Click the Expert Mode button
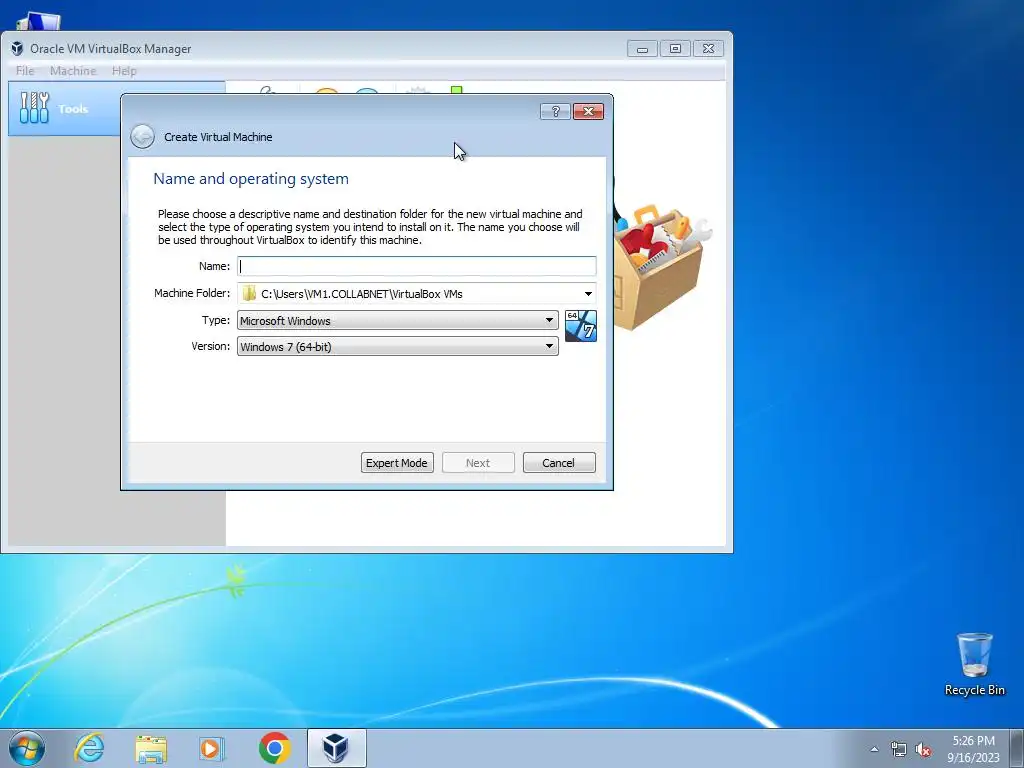This screenshot has width=1024, height=768. (397, 462)
